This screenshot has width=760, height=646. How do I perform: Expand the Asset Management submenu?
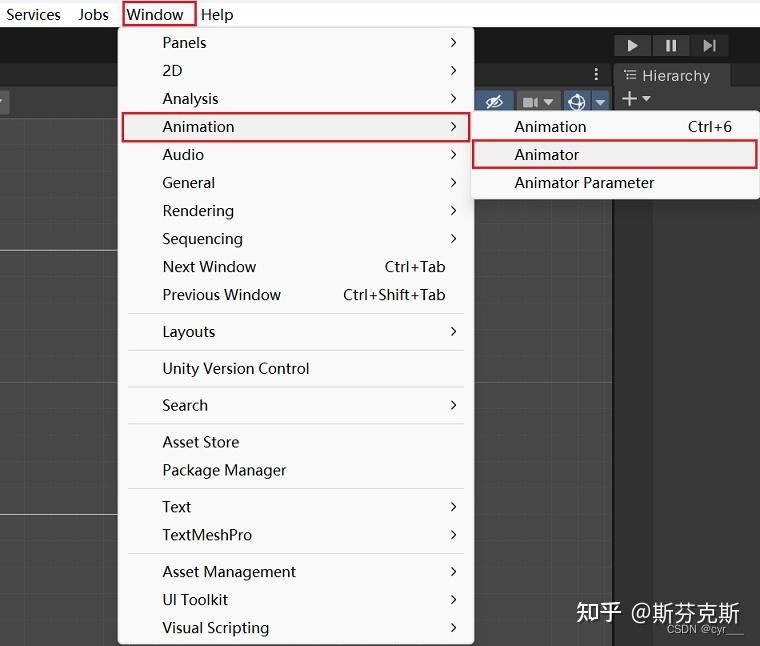296,572
